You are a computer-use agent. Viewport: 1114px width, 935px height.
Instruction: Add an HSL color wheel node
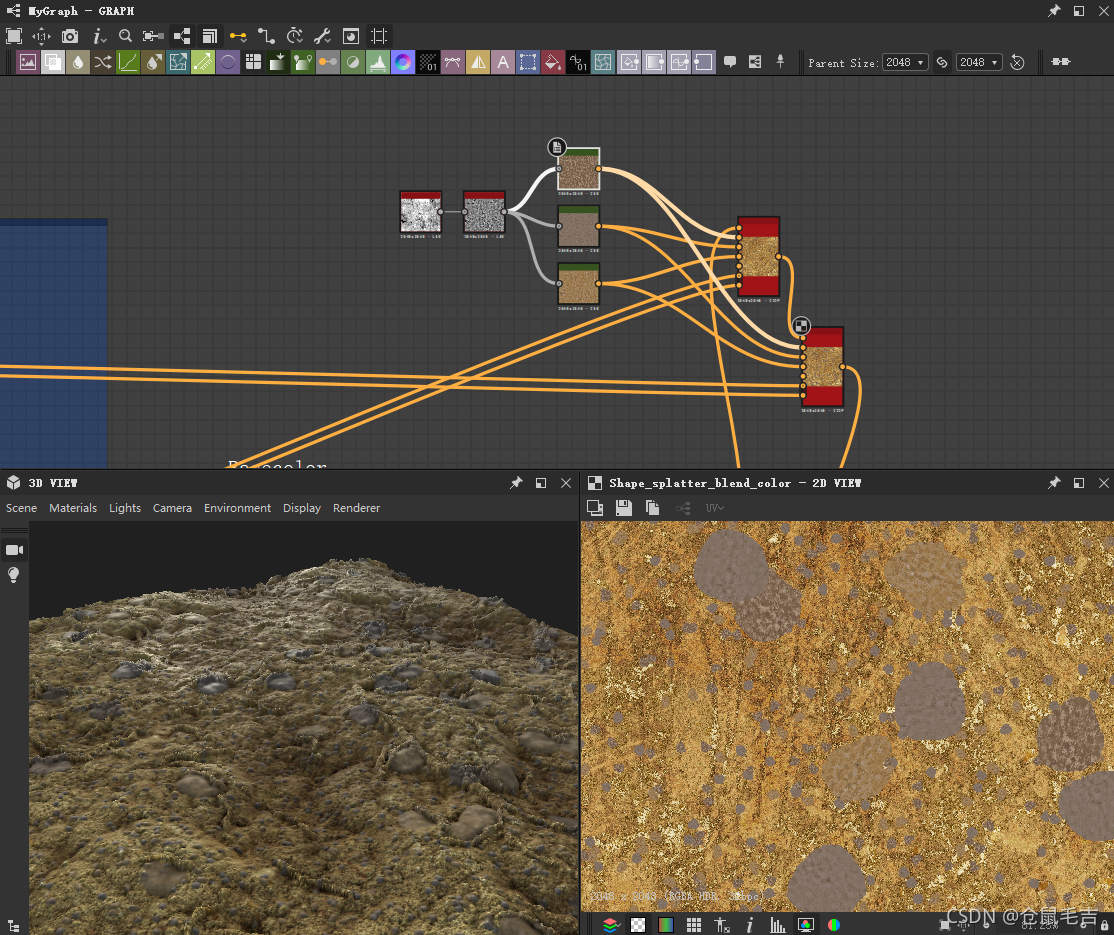coord(403,62)
